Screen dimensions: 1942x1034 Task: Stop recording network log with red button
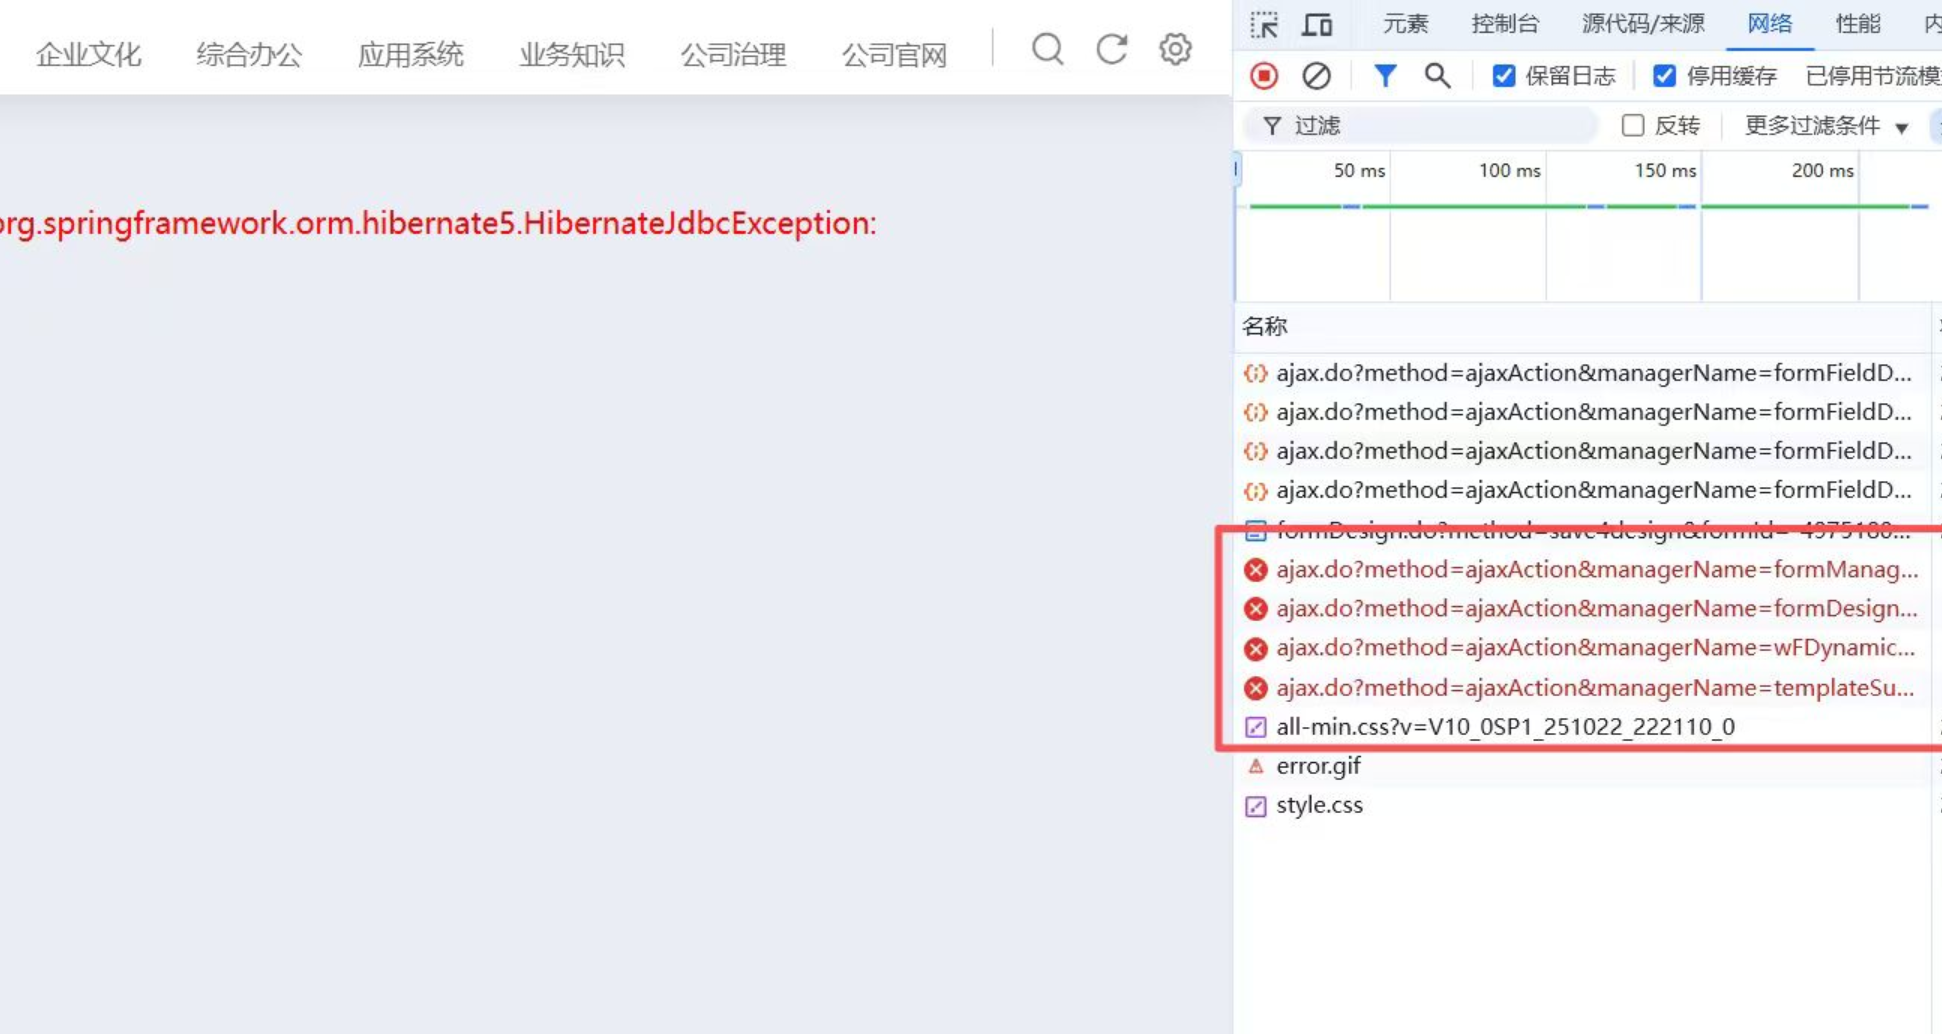(x=1264, y=76)
